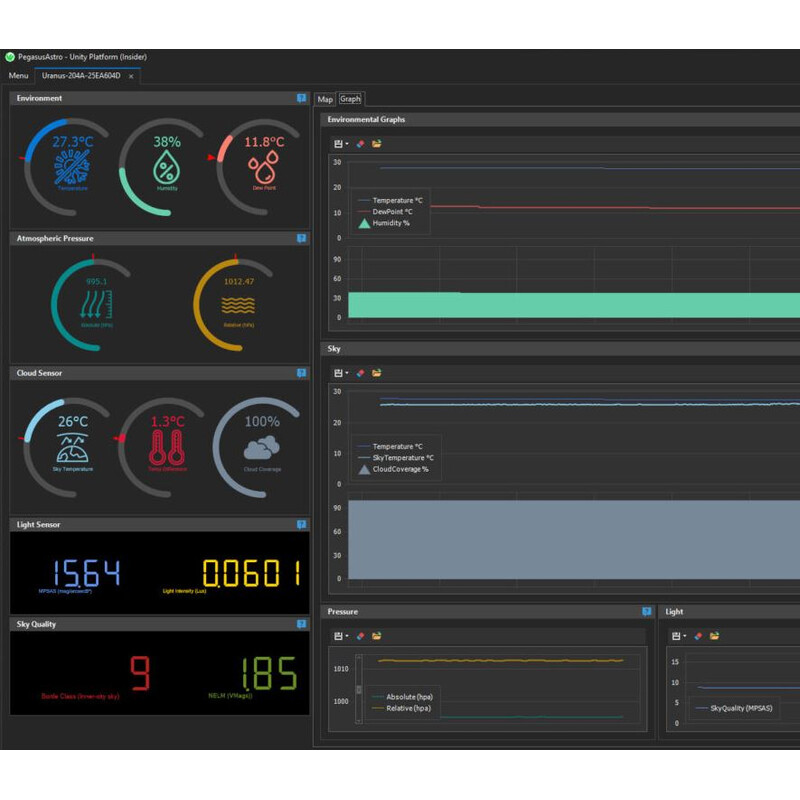Open a graph file via Sky panel folder icon
Image resolution: width=800 pixels, height=800 pixels.
point(376,371)
